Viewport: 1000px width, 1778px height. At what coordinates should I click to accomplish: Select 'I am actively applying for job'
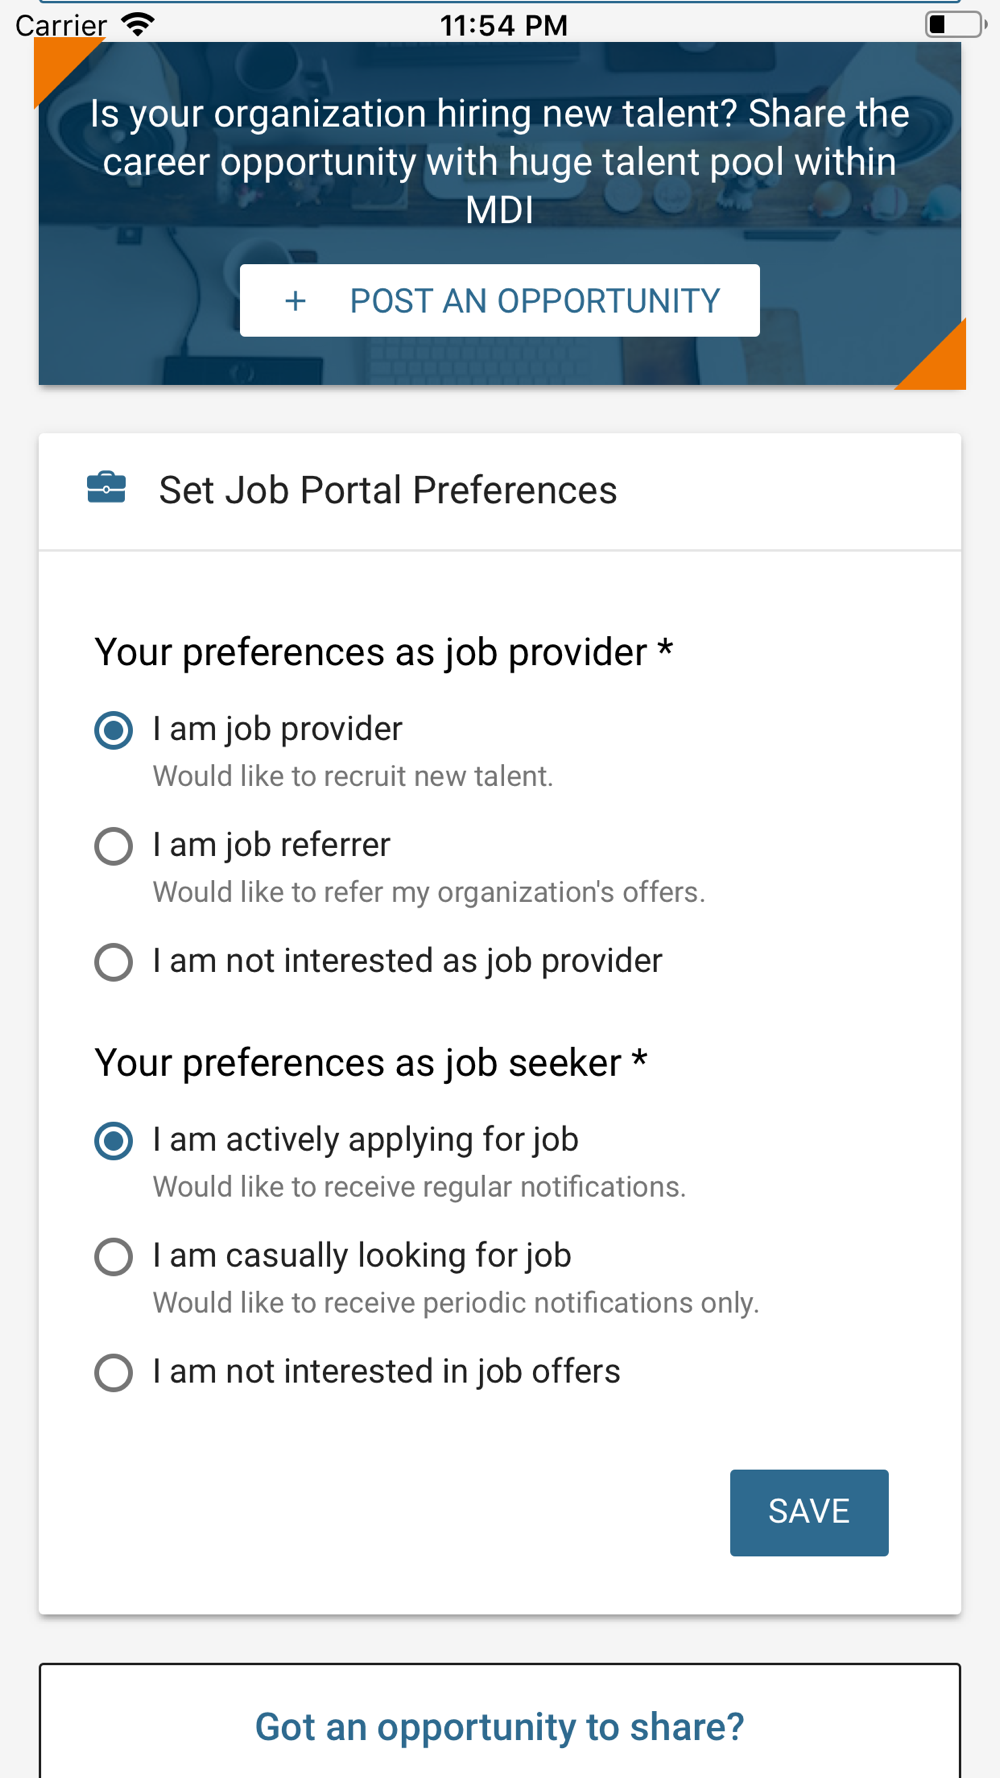point(114,1141)
